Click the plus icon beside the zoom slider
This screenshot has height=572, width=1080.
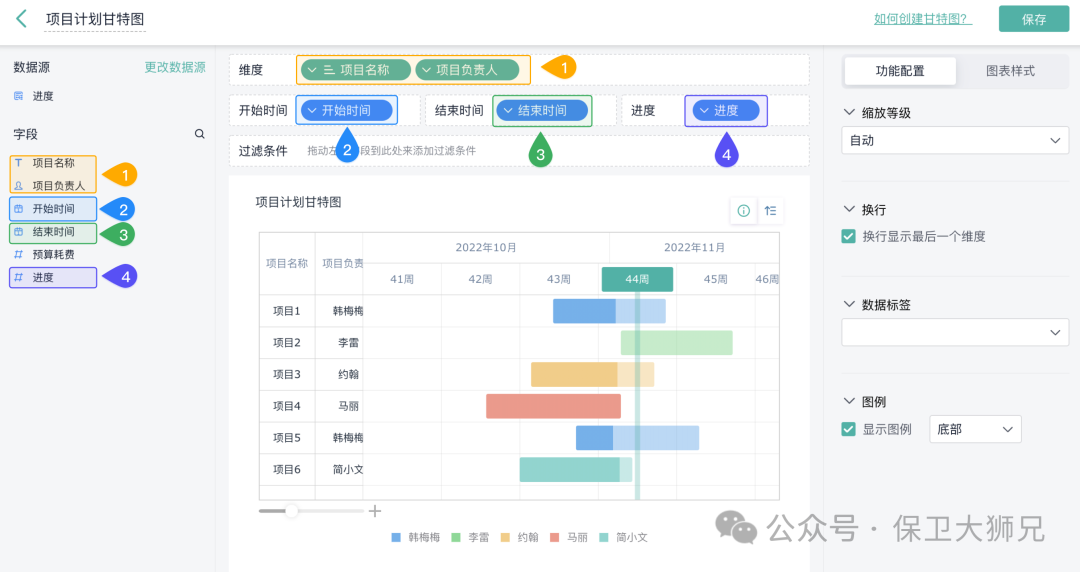click(x=375, y=511)
